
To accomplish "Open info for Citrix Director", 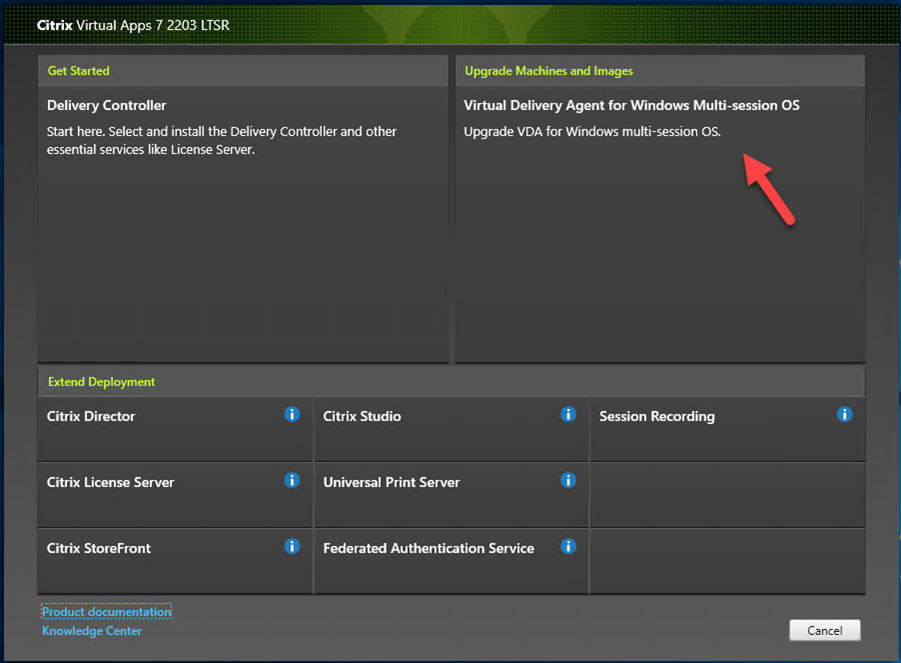I will click(x=292, y=414).
